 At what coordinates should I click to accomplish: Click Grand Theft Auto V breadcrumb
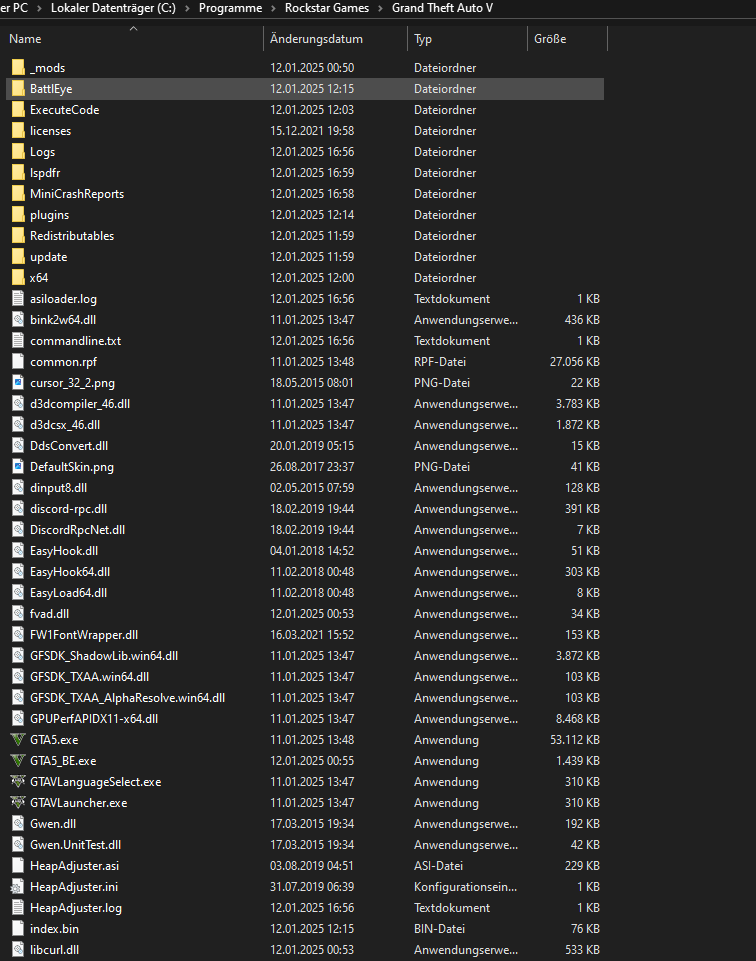pyautogui.click(x=442, y=8)
